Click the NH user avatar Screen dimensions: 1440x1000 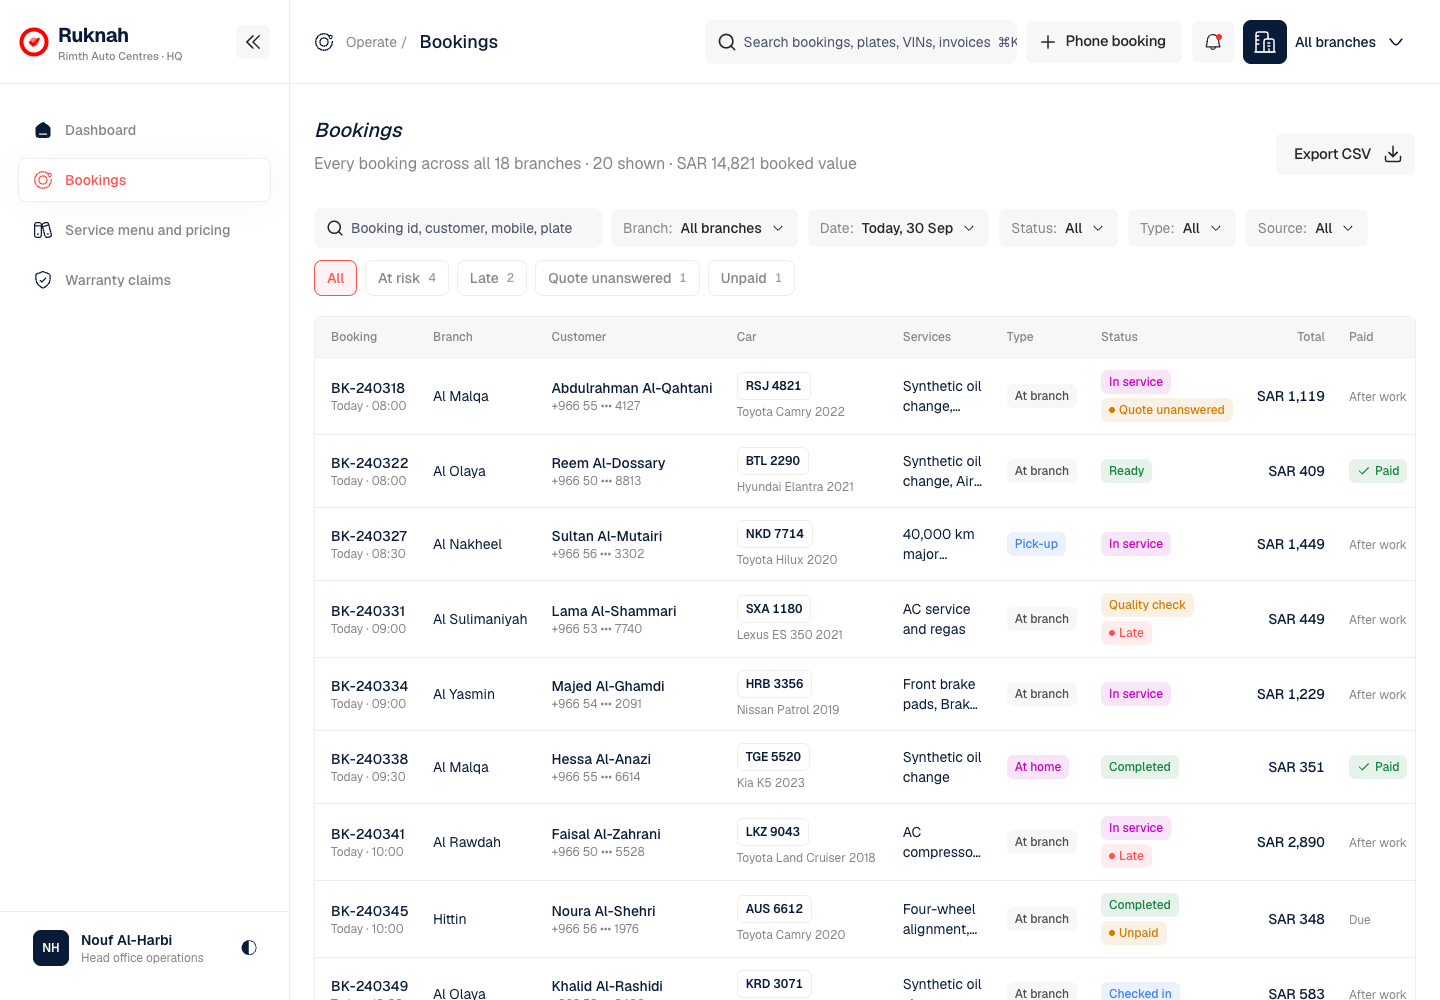coord(51,948)
